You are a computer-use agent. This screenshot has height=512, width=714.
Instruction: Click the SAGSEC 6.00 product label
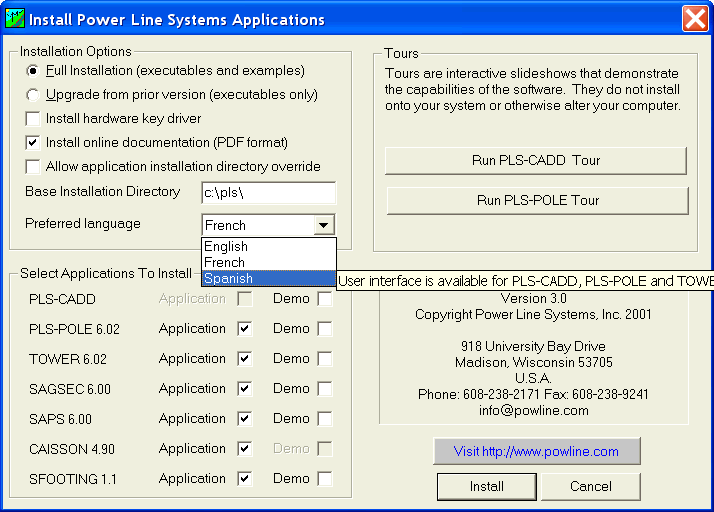point(70,389)
